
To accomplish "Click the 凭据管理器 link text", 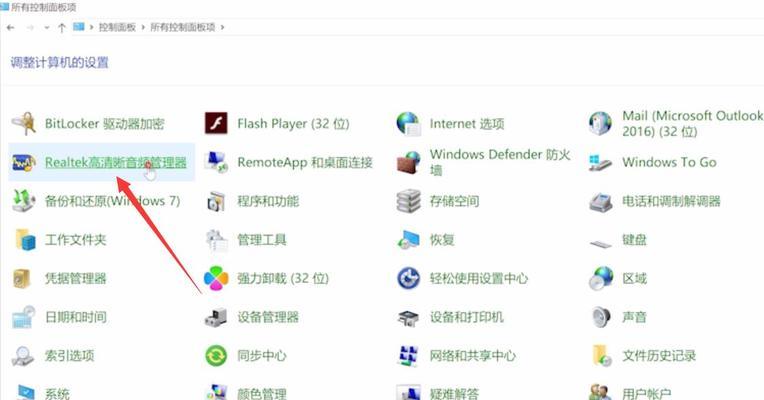I will coord(76,278).
